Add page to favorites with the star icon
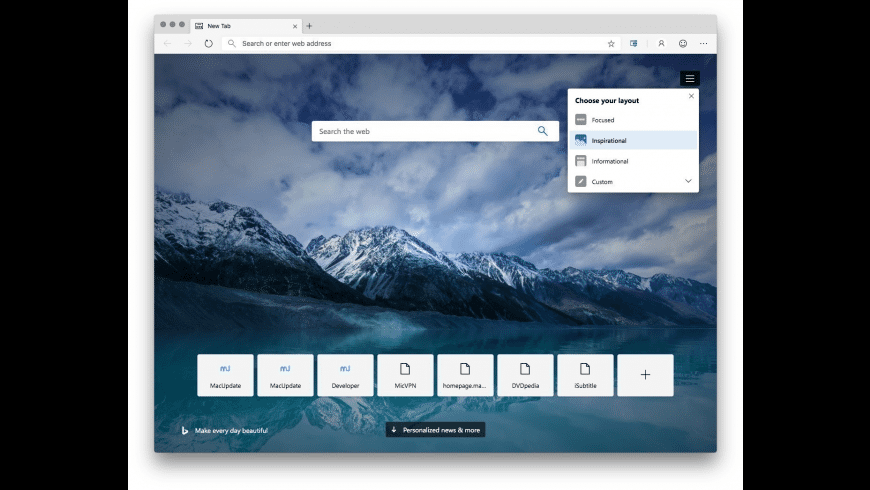 (x=611, y=43)
